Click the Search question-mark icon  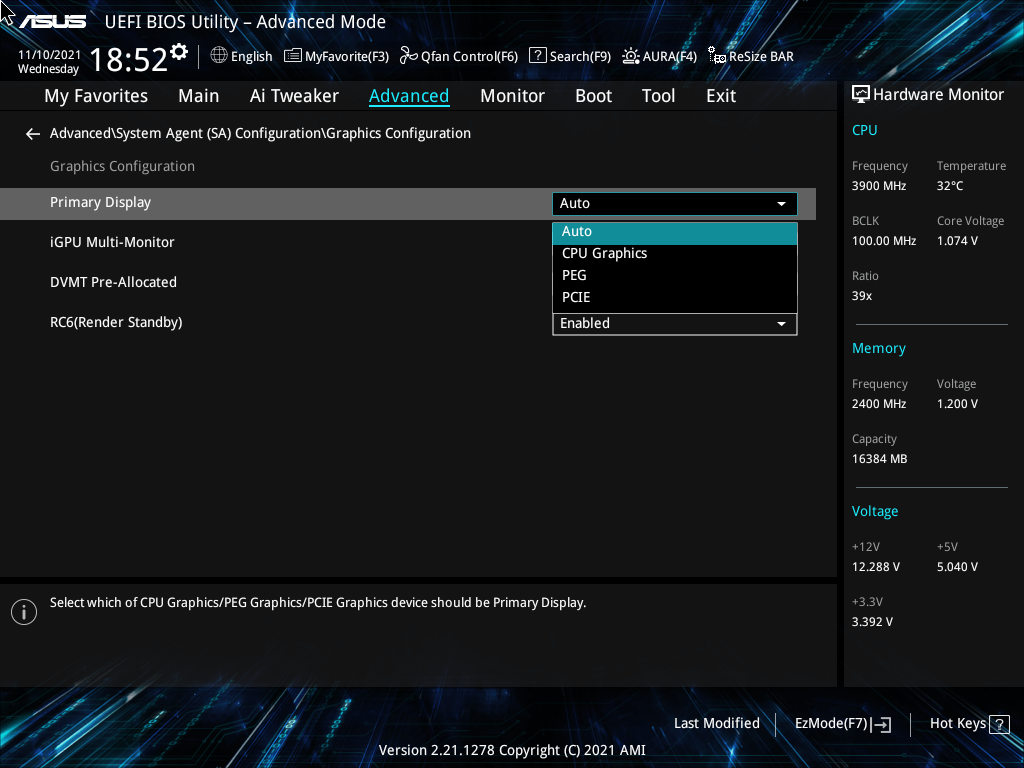[537, 55]
